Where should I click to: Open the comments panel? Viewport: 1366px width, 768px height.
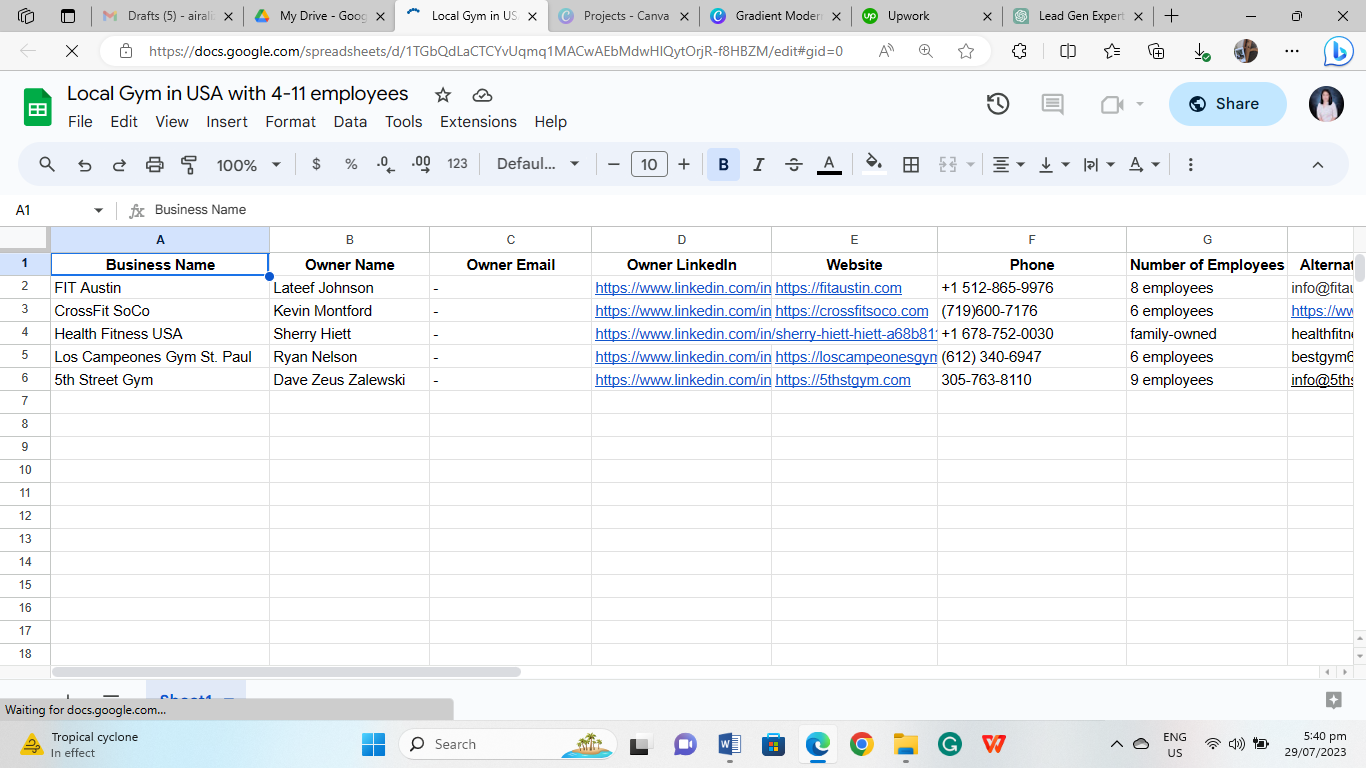tap(1052, 104)
